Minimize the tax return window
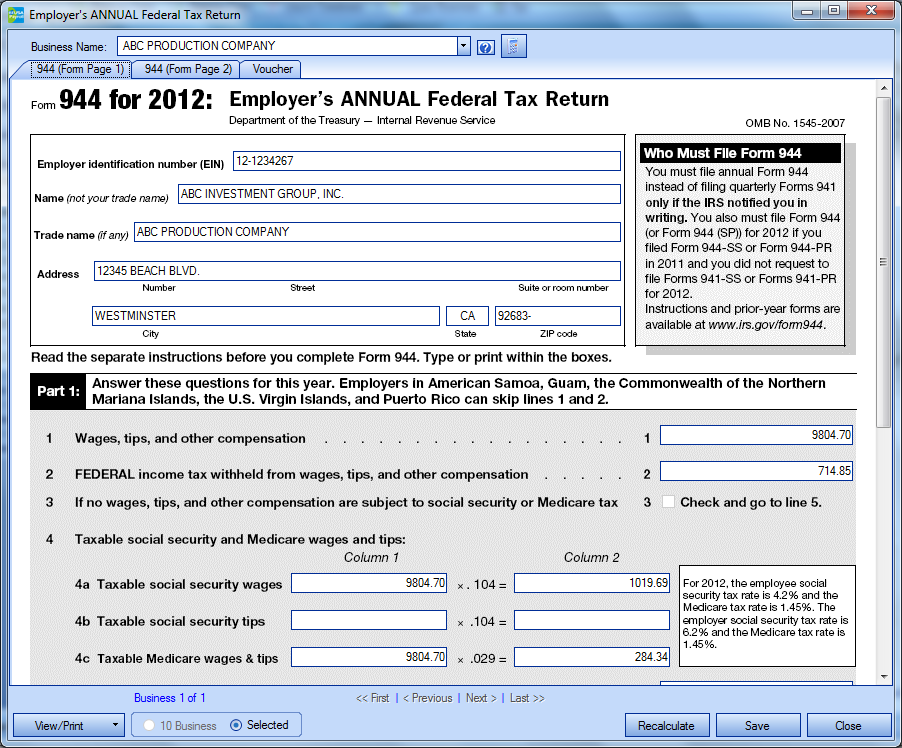This screenshot has width=902, height=748. coord(807,11)
